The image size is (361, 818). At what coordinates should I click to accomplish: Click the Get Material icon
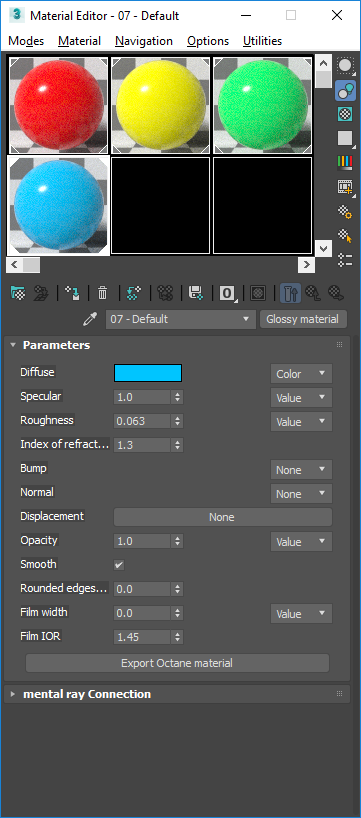tap(18, 293)
